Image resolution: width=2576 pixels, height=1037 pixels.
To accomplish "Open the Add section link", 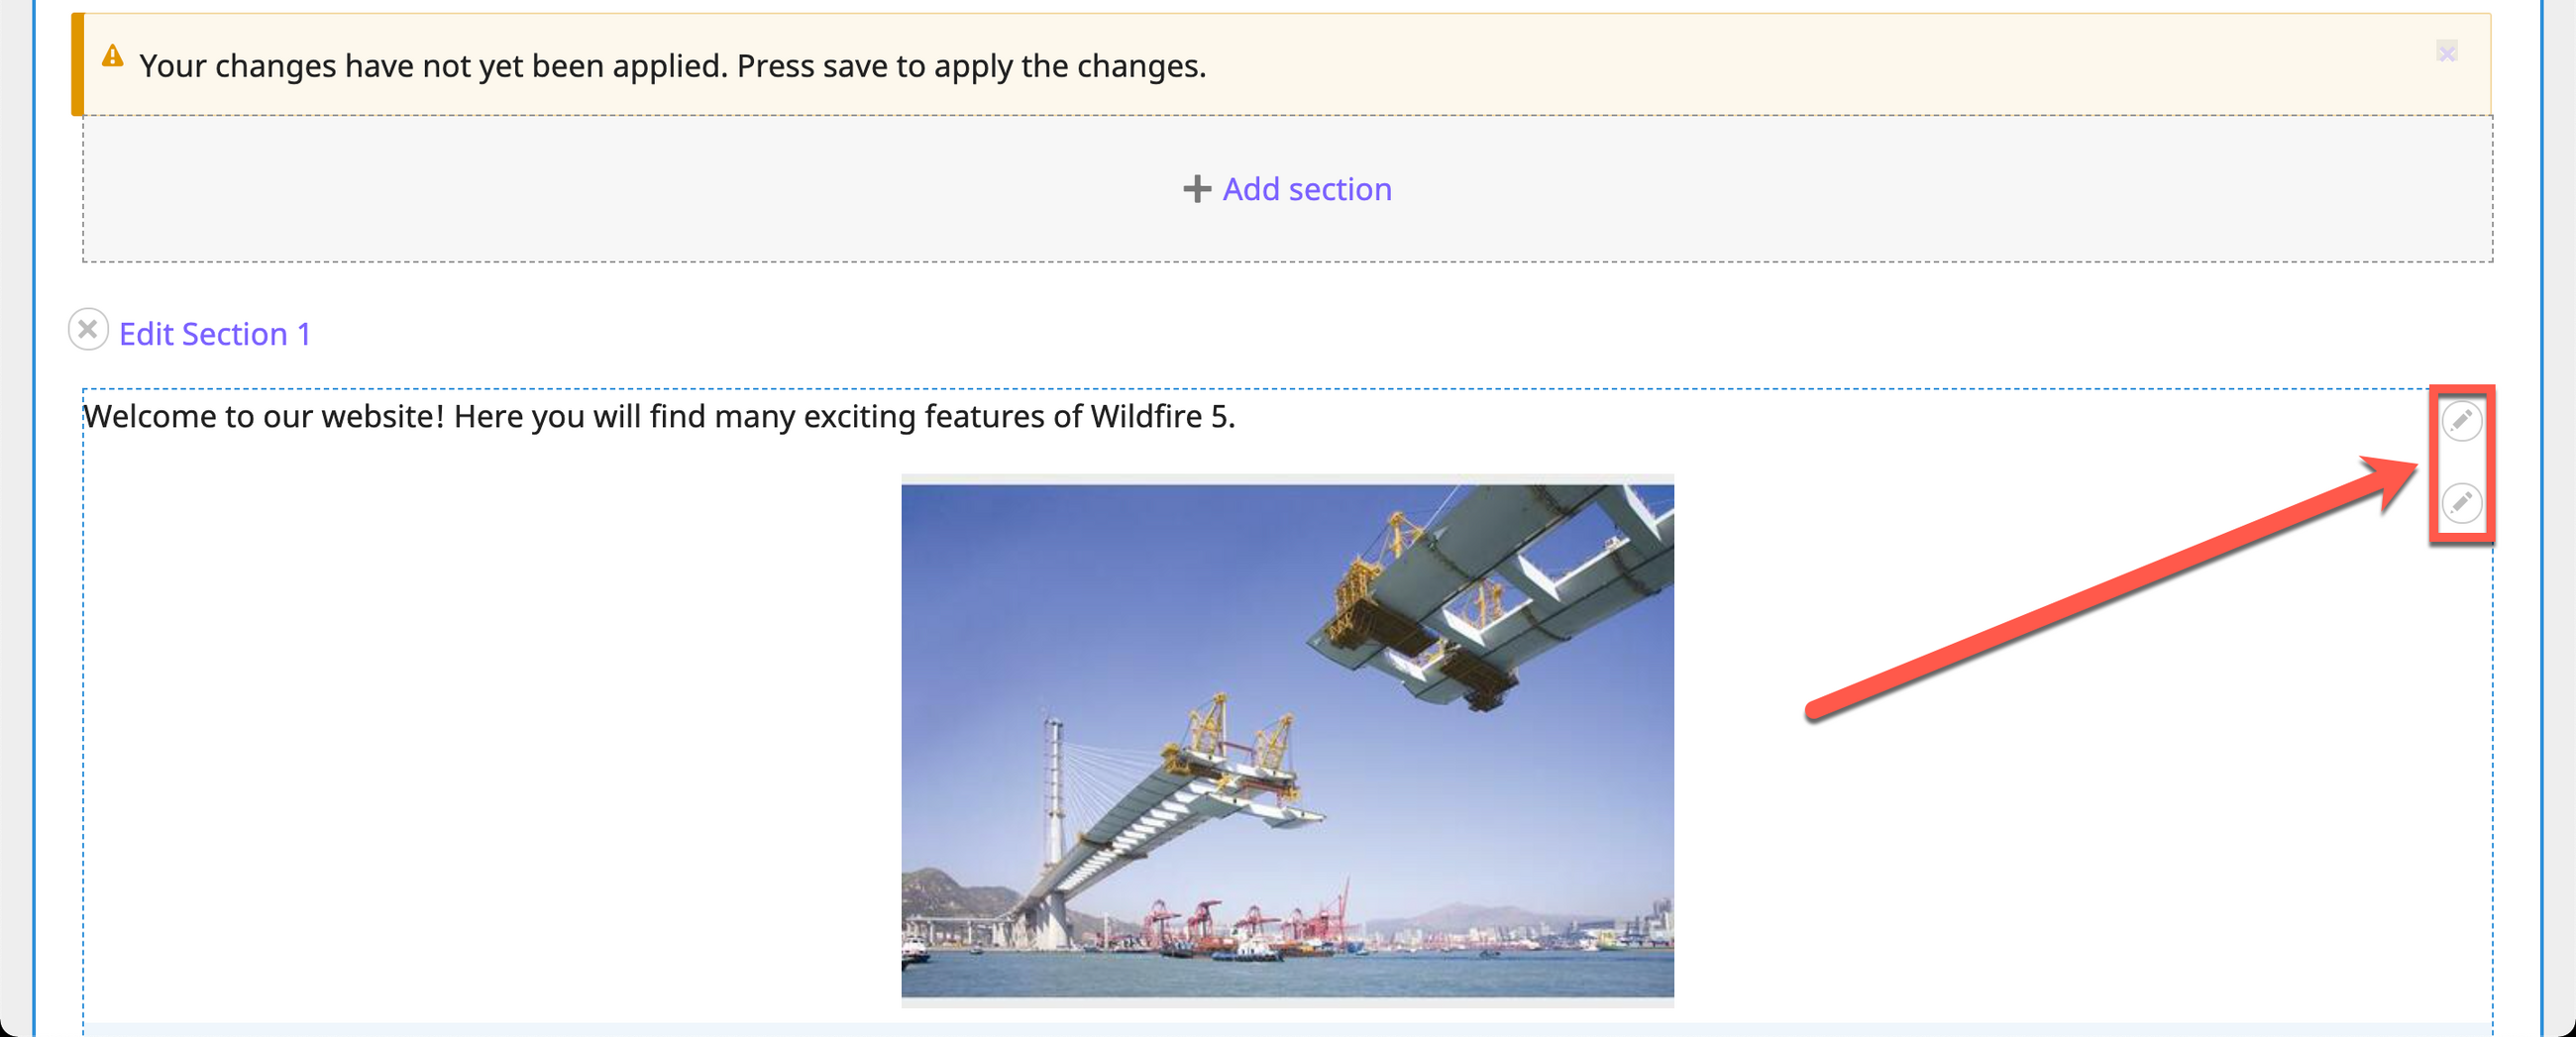I will (1306, 189).
